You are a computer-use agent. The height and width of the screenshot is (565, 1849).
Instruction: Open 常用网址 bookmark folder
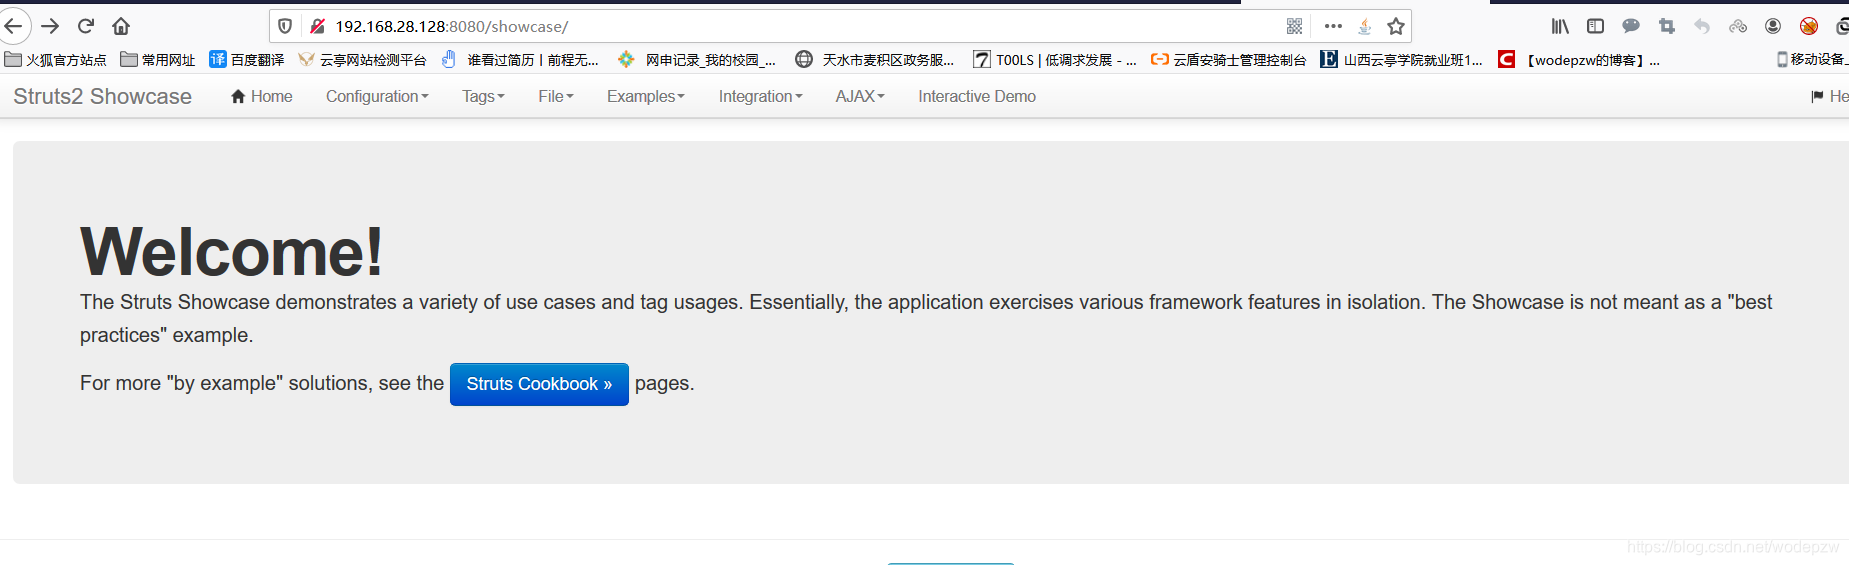click(157, 60)
